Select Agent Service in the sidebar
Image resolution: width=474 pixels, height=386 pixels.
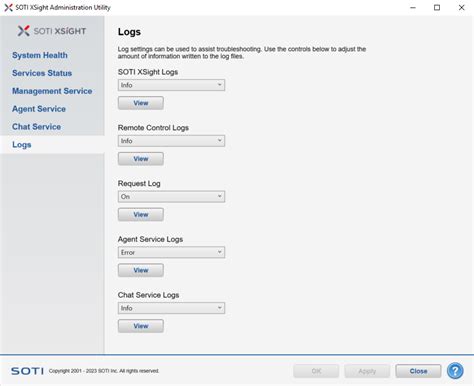39,109
